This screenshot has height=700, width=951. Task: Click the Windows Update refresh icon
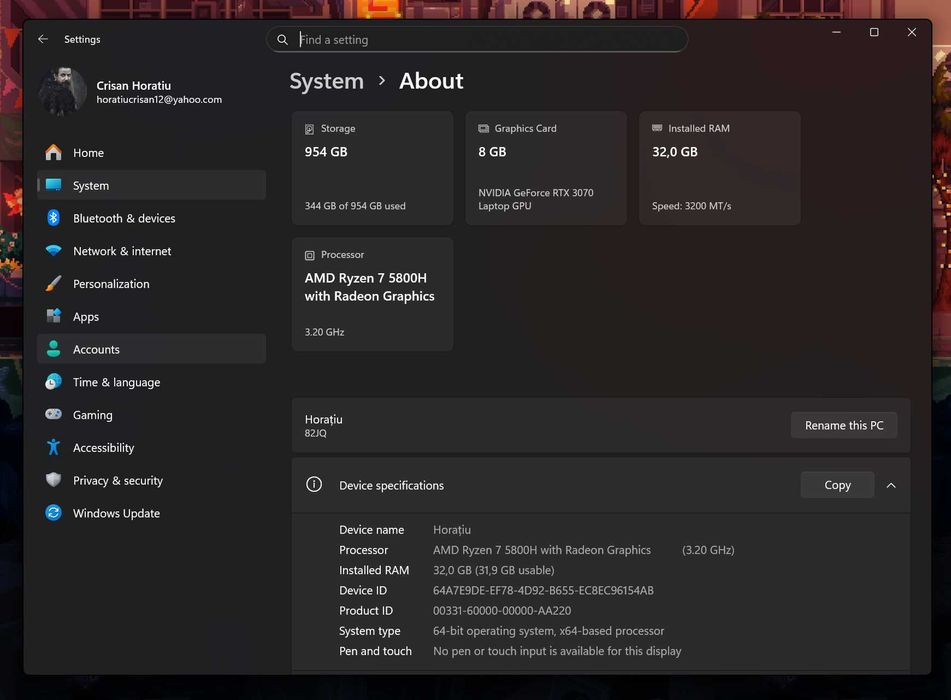[53, 513]
